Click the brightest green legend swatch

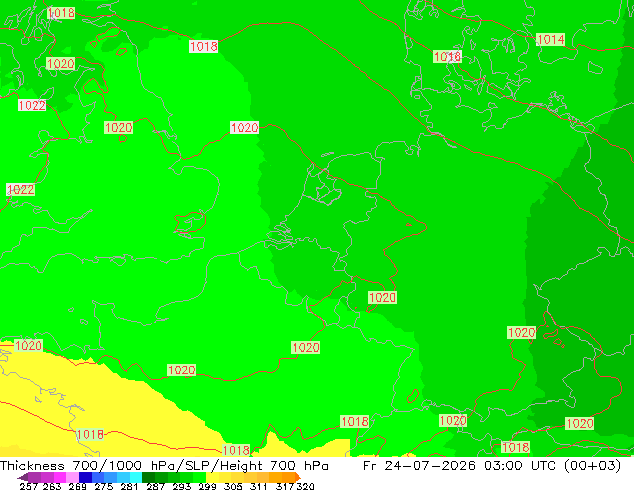pyautogui.click(x=200, y=477)
